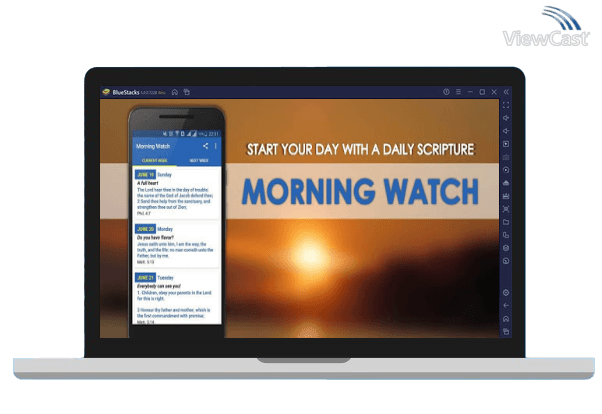
Task: Click the circular arrow icon below layers
Action: tap(506, 261)
